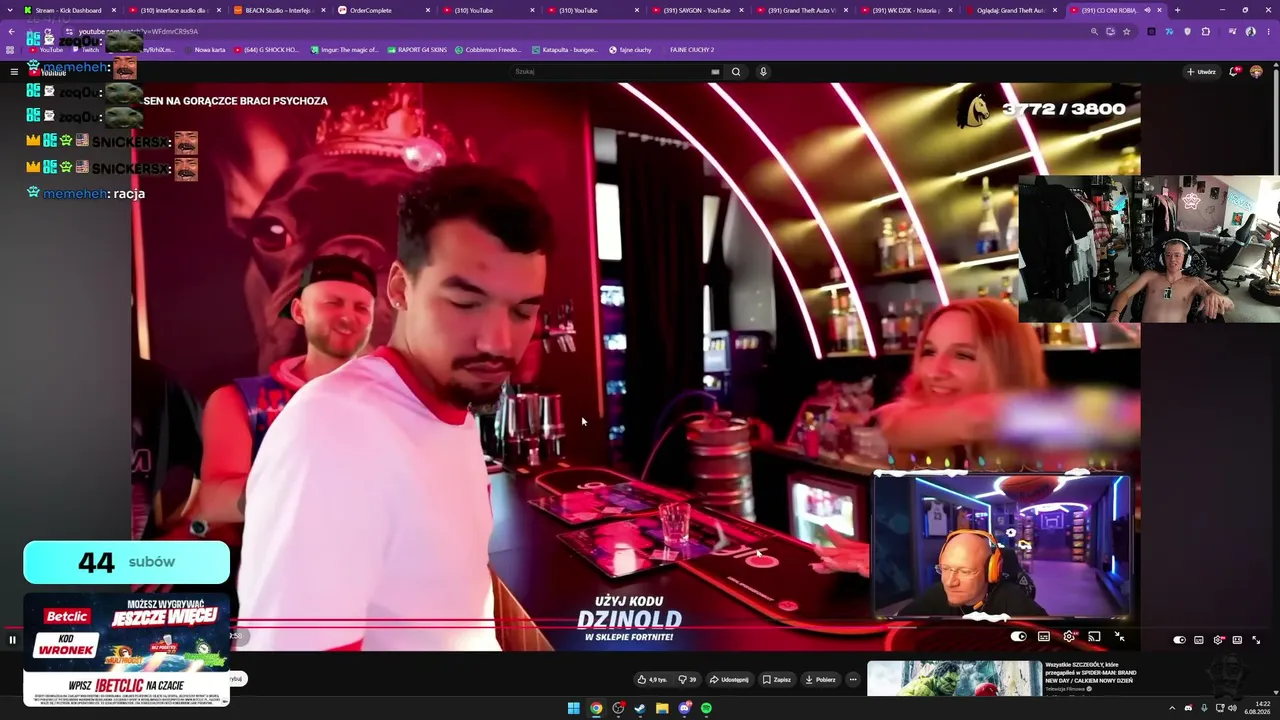Pause the YouTube video playback
Viewport: 1280px width, 720px height.
12,640
